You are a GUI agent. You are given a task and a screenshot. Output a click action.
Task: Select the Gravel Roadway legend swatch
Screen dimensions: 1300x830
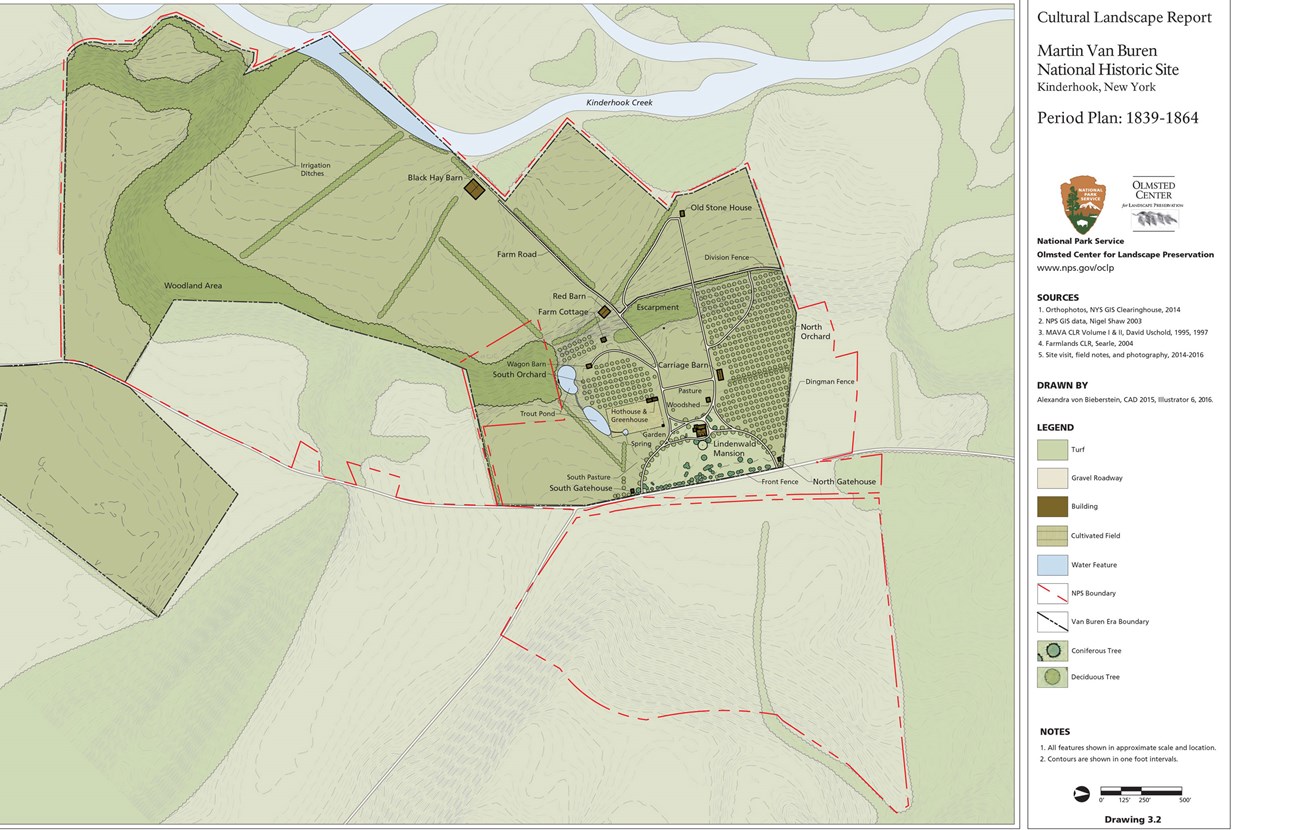coord(1052,478)
